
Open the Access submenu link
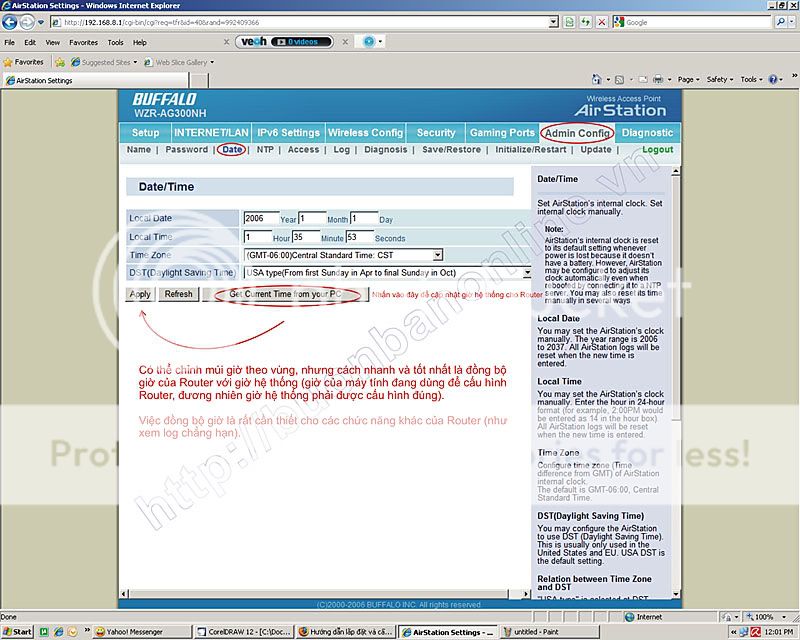pyautogui.click(x=303, y=150)
